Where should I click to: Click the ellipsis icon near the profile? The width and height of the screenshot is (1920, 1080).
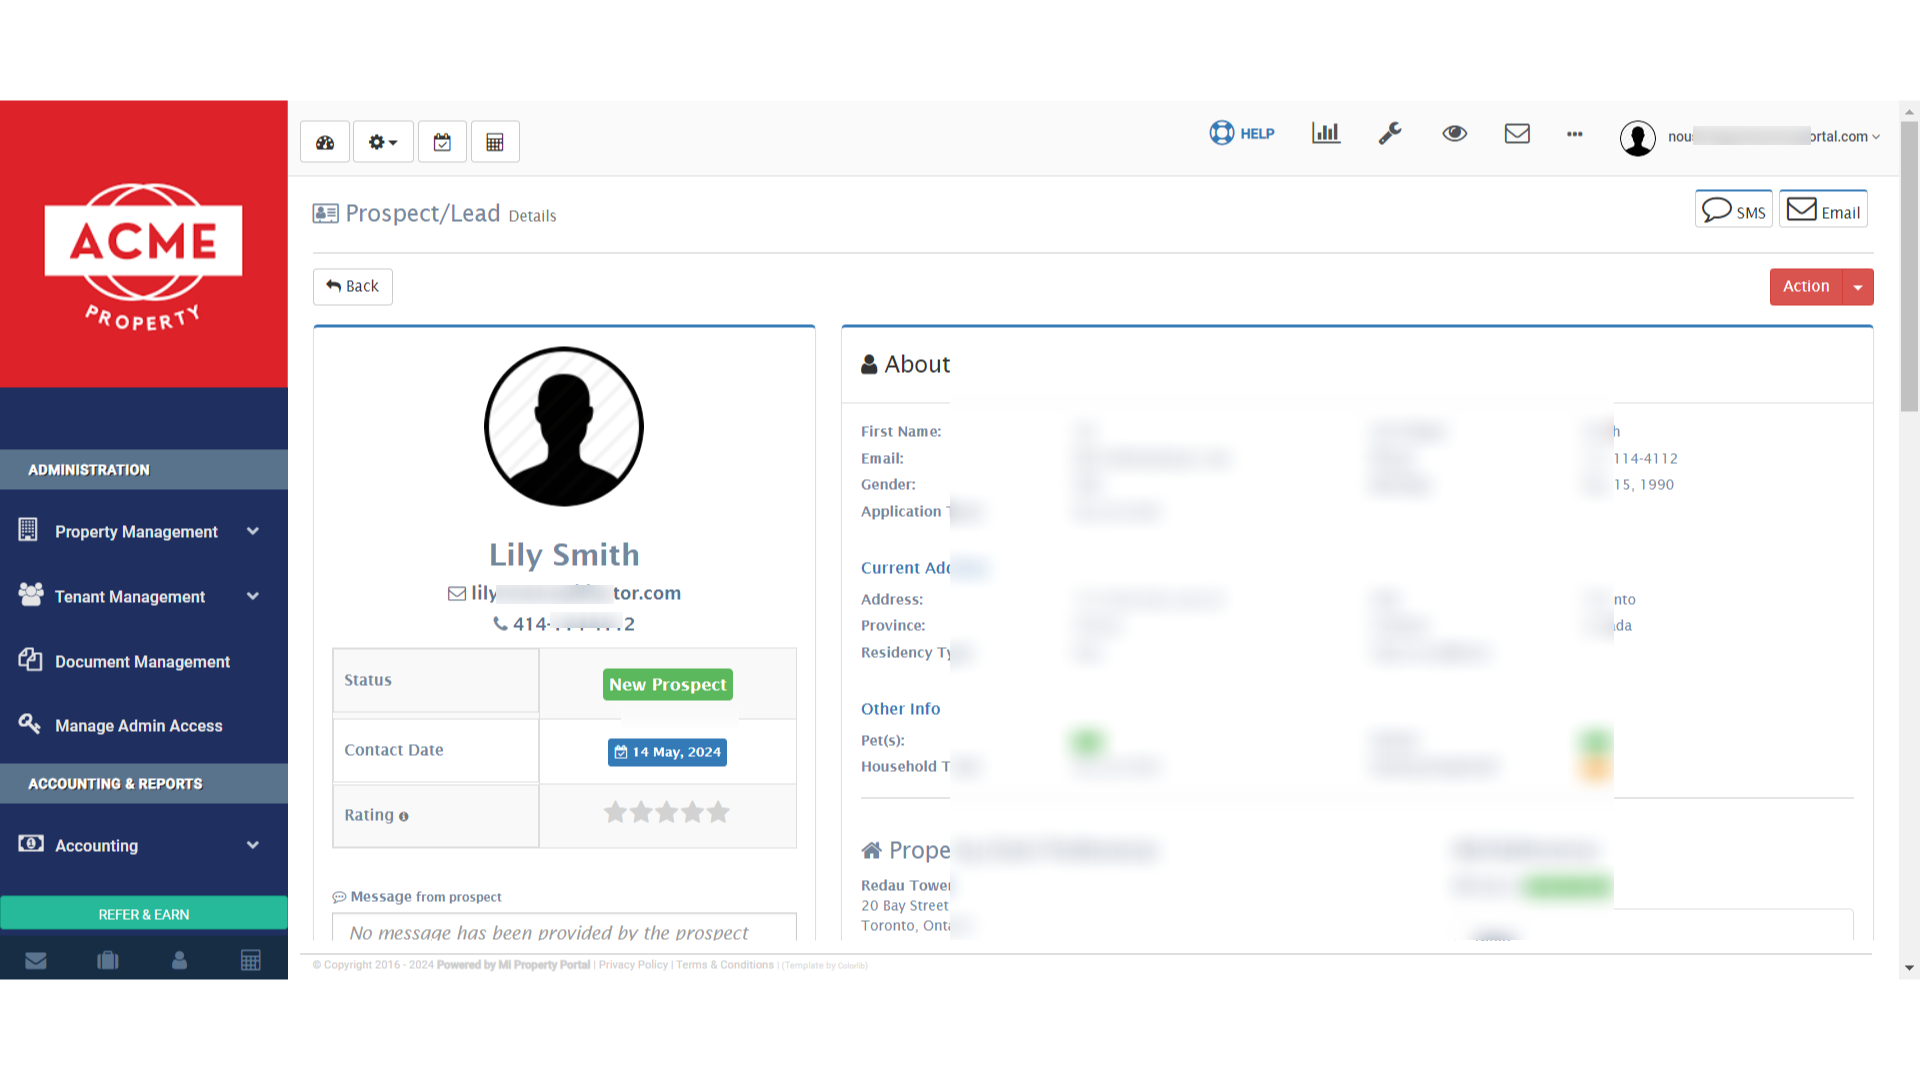(1574, 135)
